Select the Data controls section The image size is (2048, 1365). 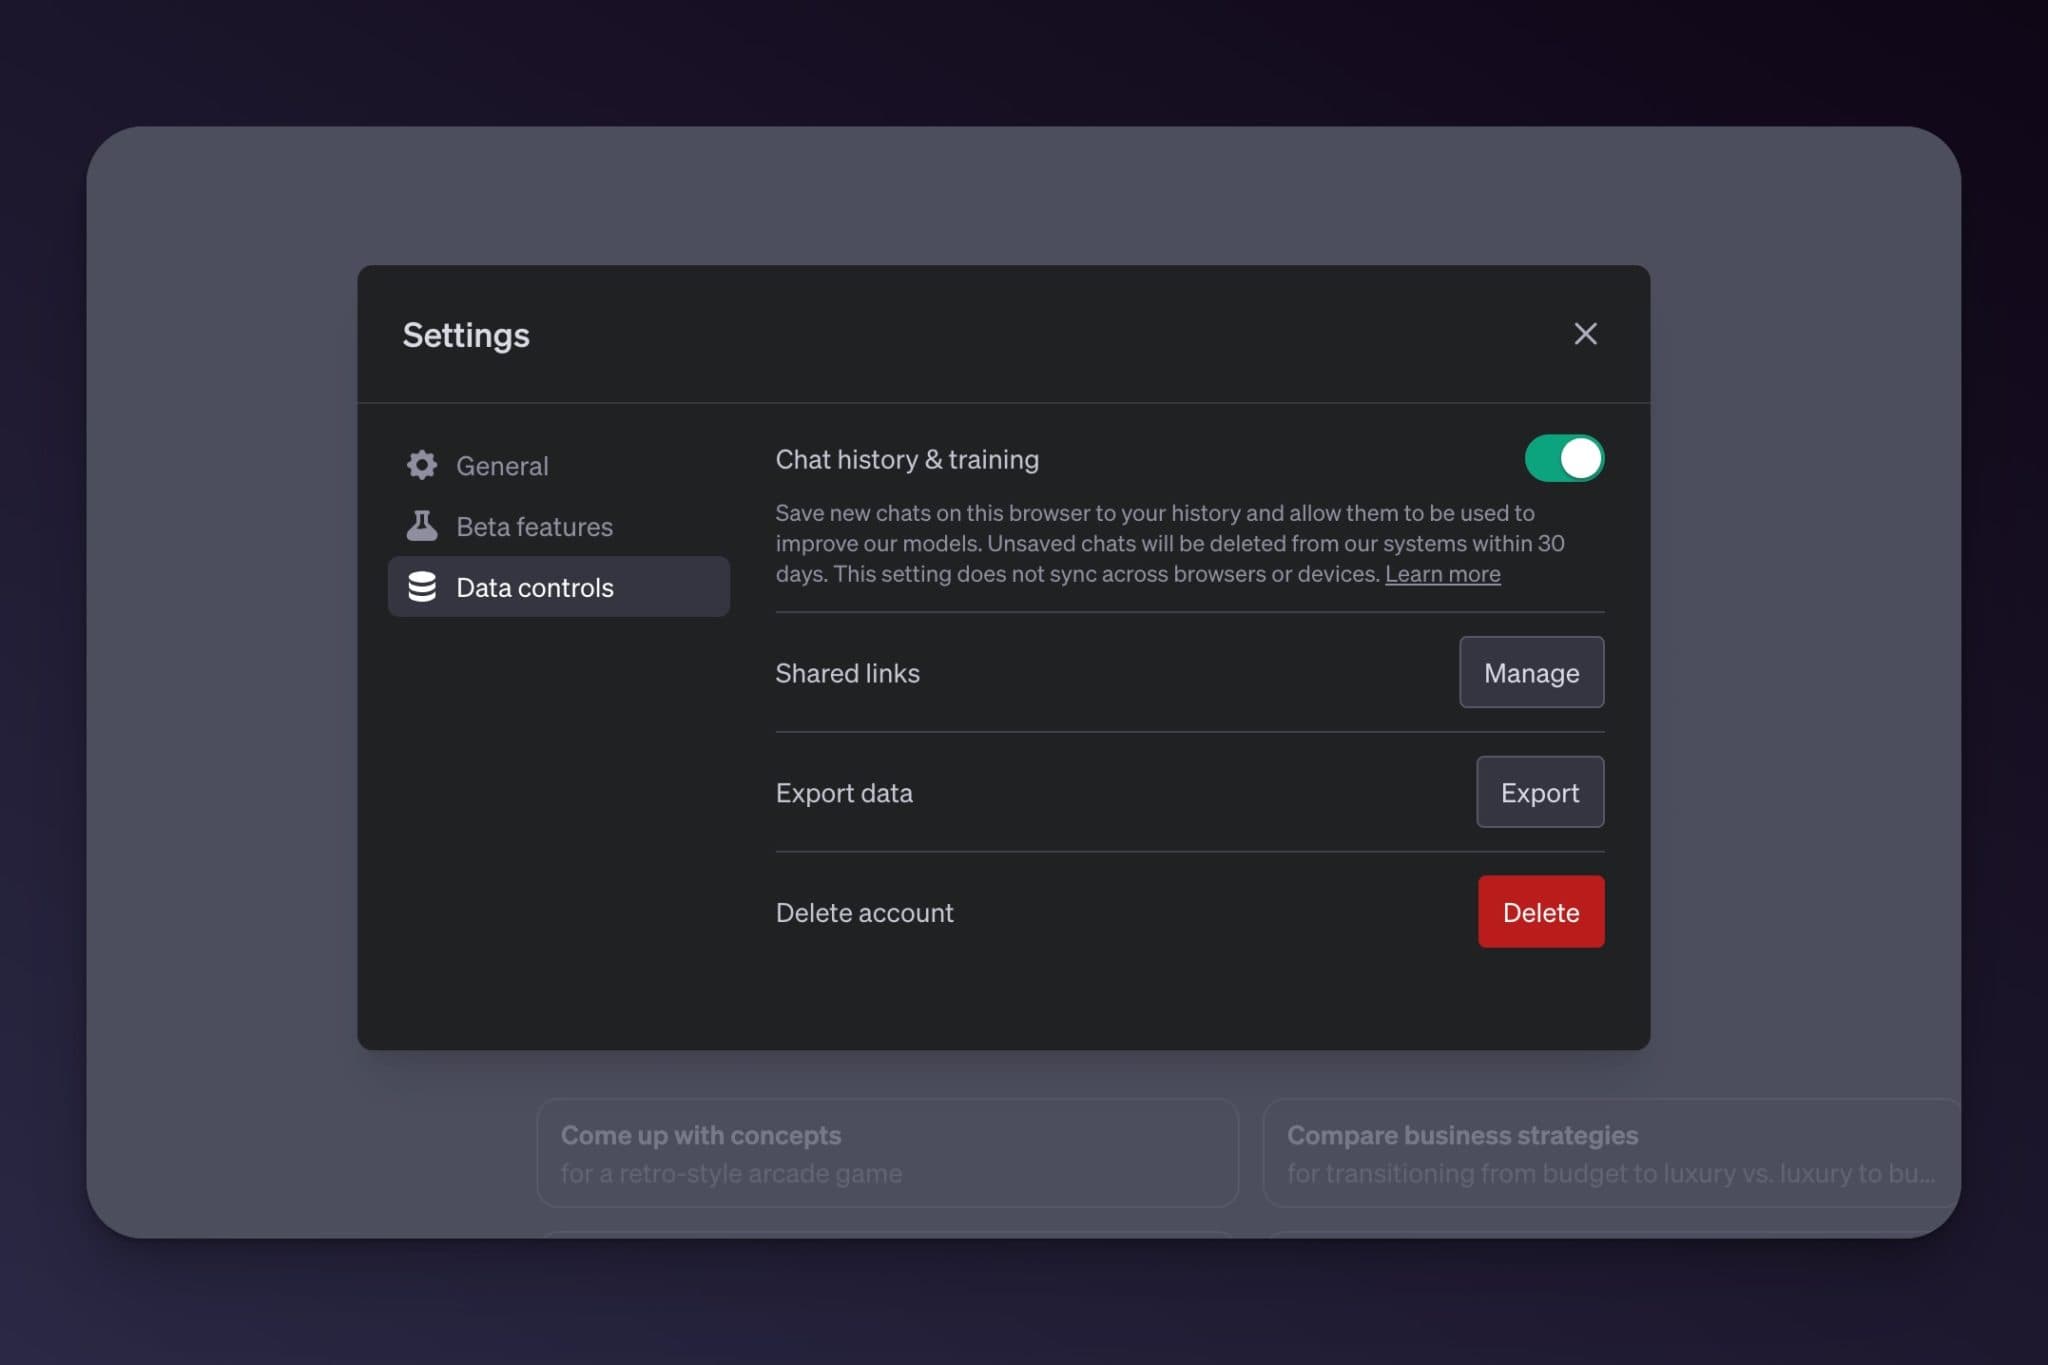tap(535, 587)
